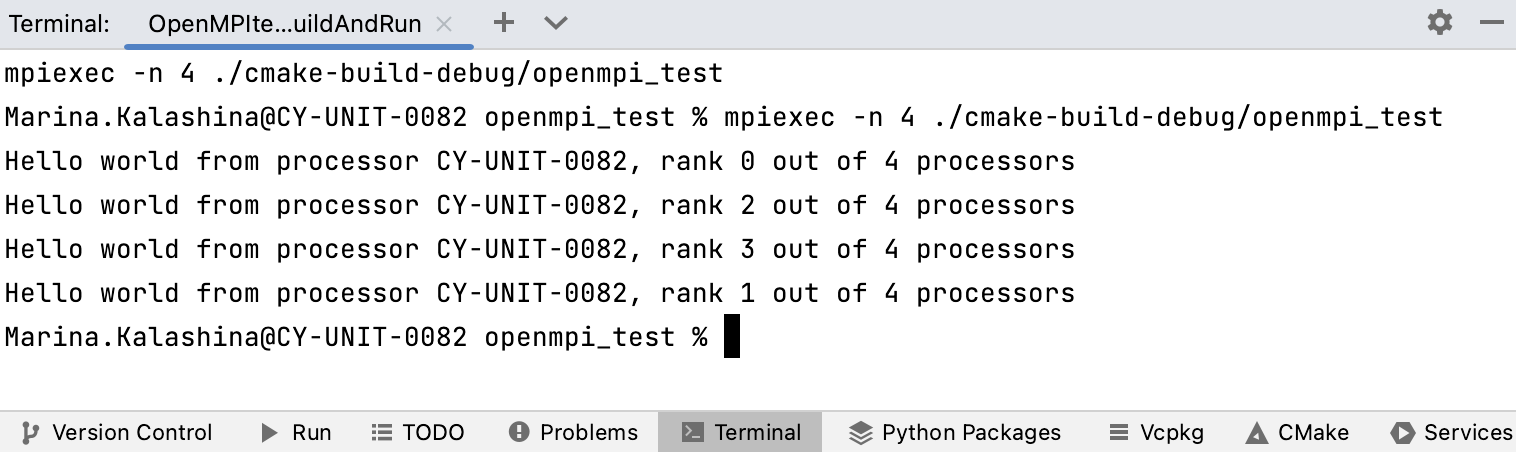Open terminal settings gear icon
1516x452 pixels.
(1439, 23)
